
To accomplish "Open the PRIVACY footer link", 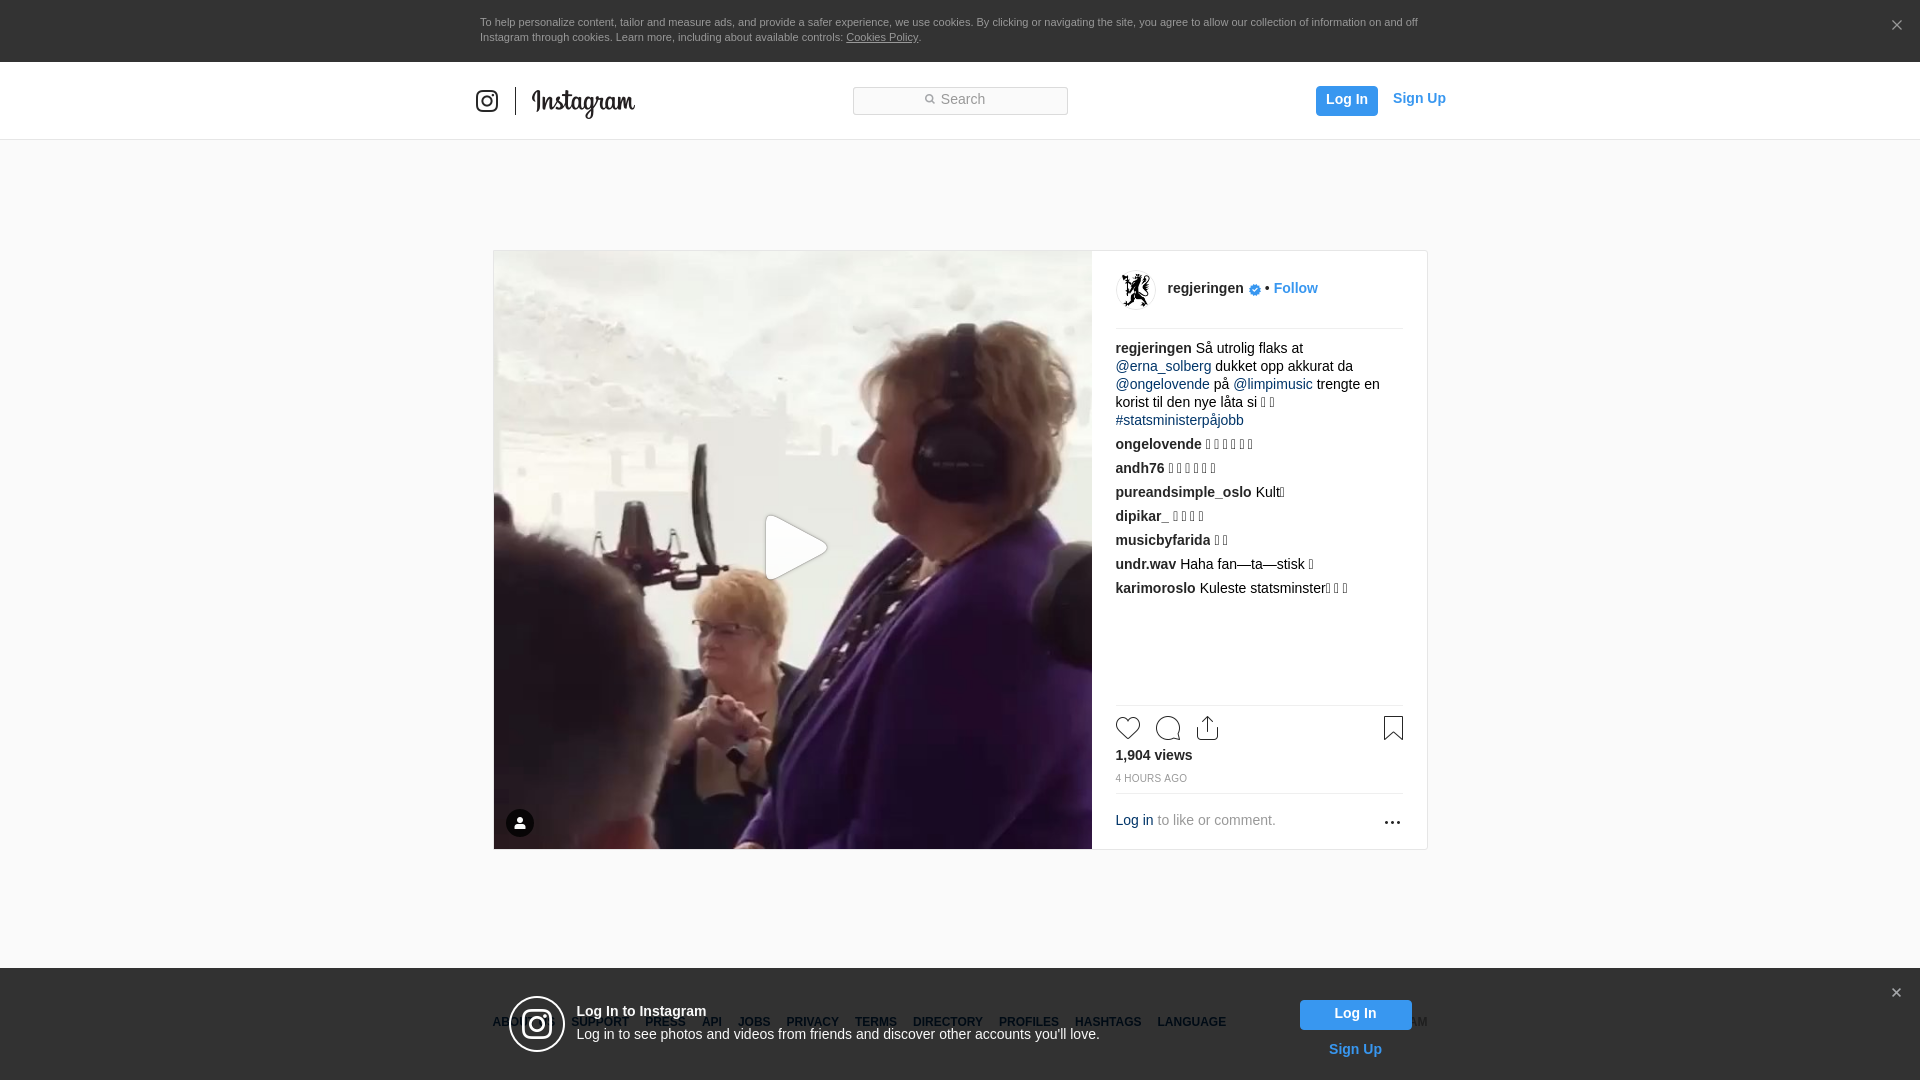I will coord(812,1022).
